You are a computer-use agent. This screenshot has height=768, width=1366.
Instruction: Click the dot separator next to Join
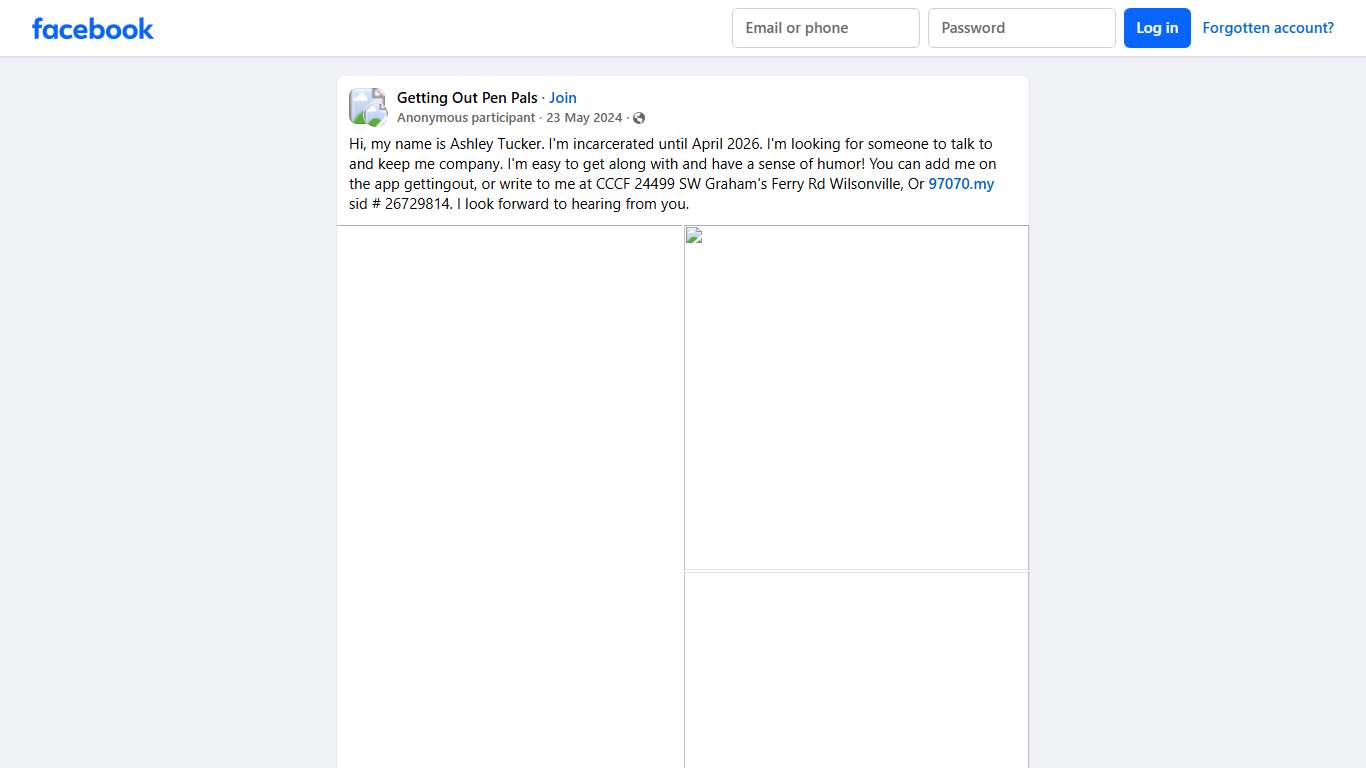(x=543, y=97)
